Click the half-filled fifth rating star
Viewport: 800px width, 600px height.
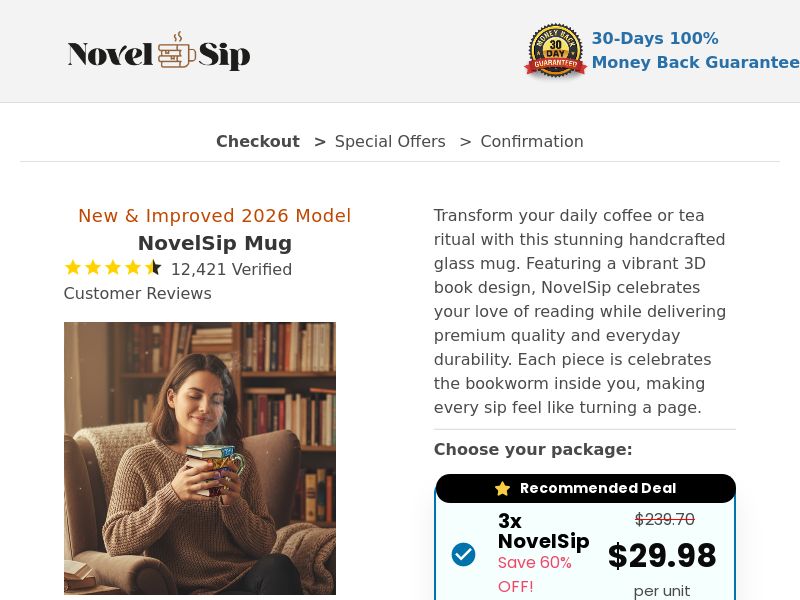tap(153, 267)
